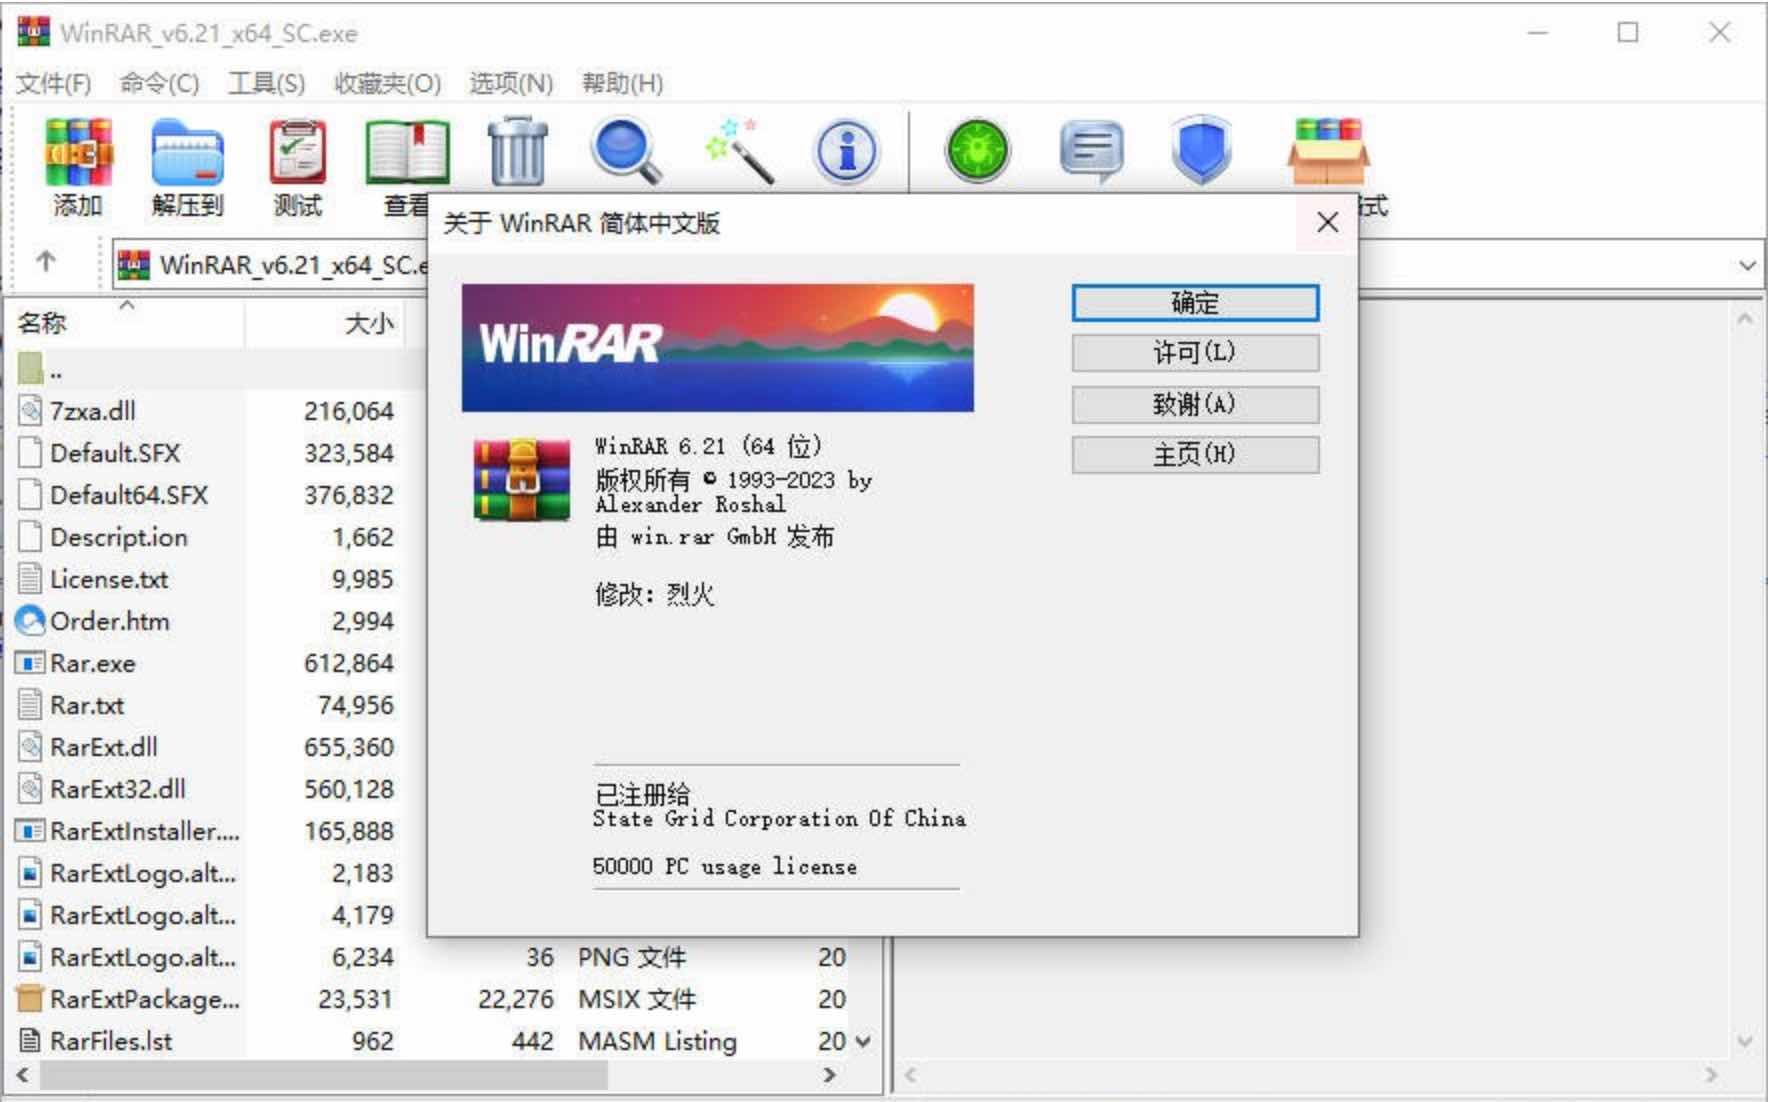Click the WinRAR banner image in the About dialog

point(717,348)
